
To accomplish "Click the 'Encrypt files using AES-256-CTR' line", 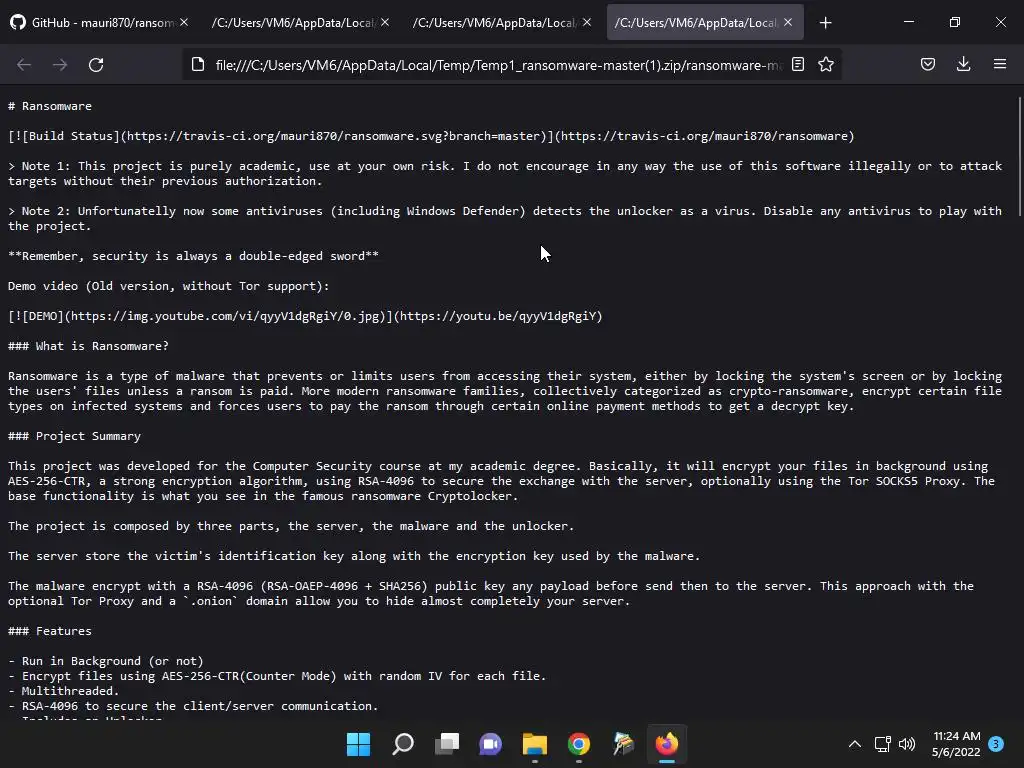I will point(277,677).
